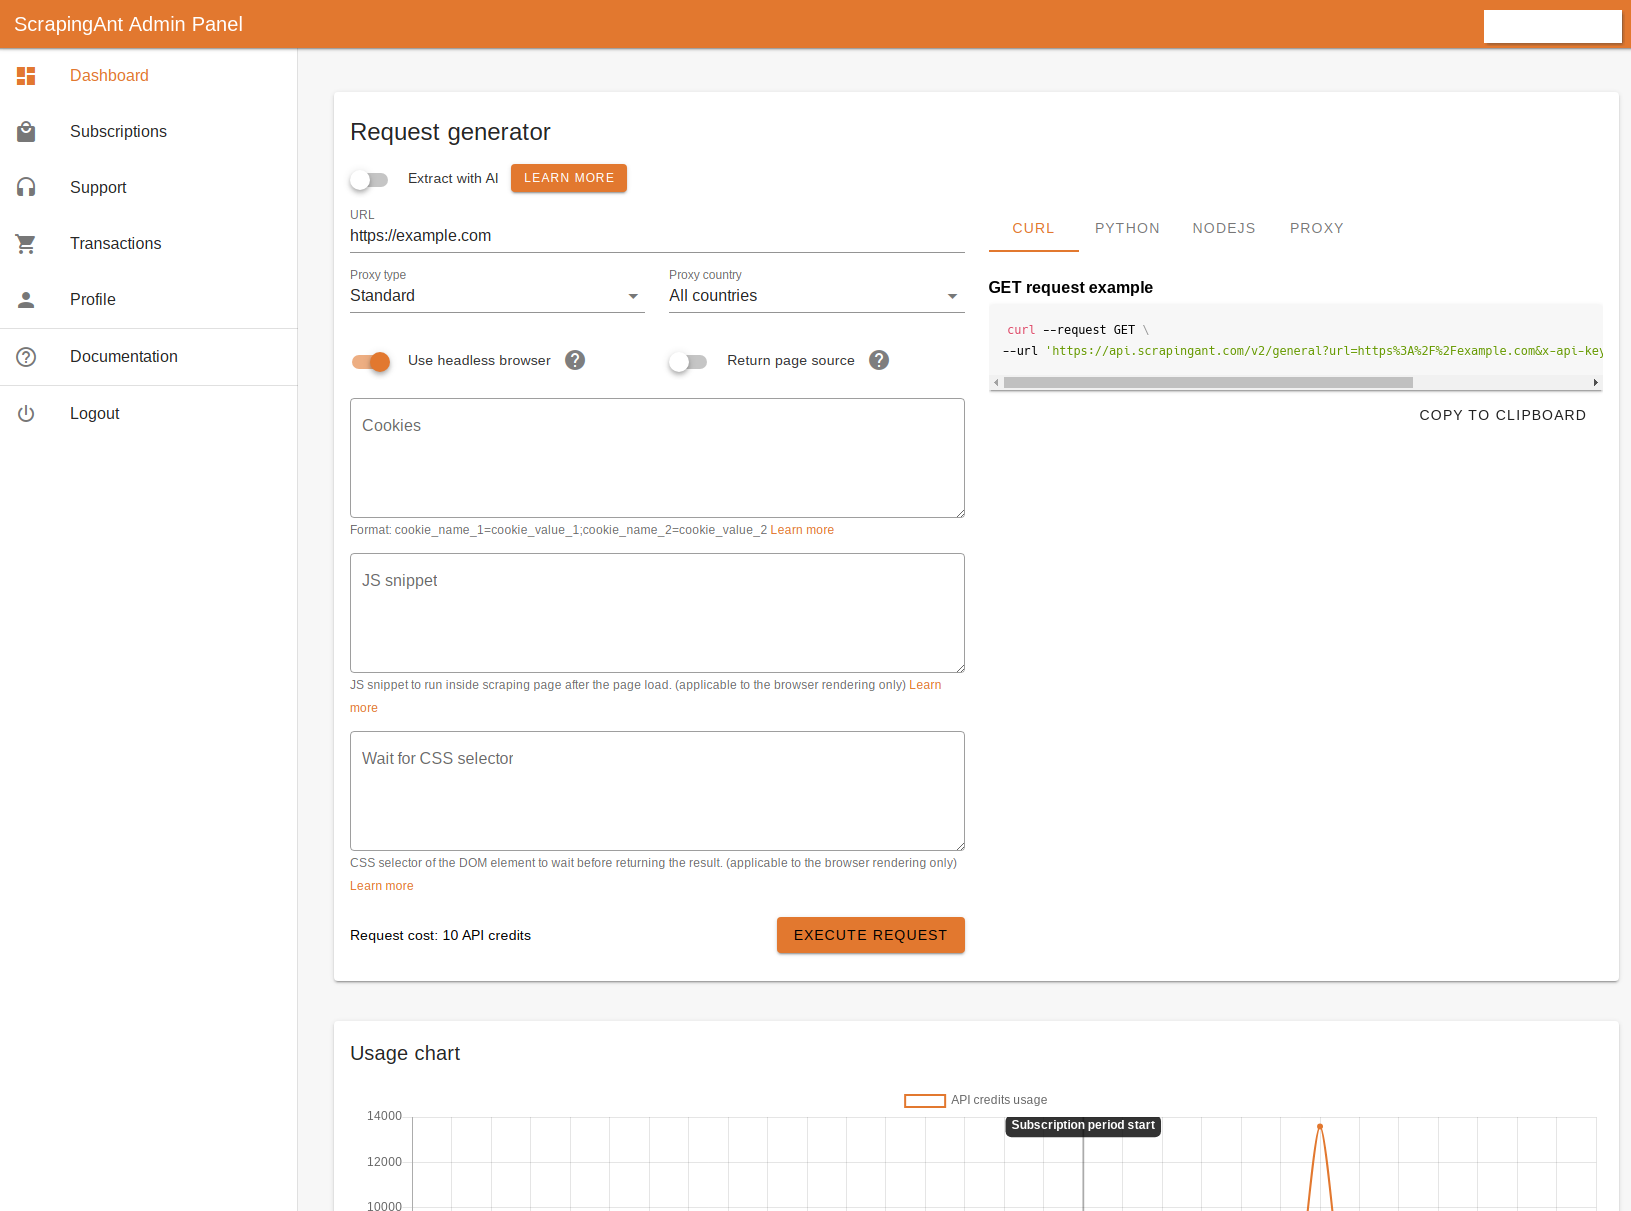
Task: Click the Subscription period start marker
Action: click(1083, 1126)
